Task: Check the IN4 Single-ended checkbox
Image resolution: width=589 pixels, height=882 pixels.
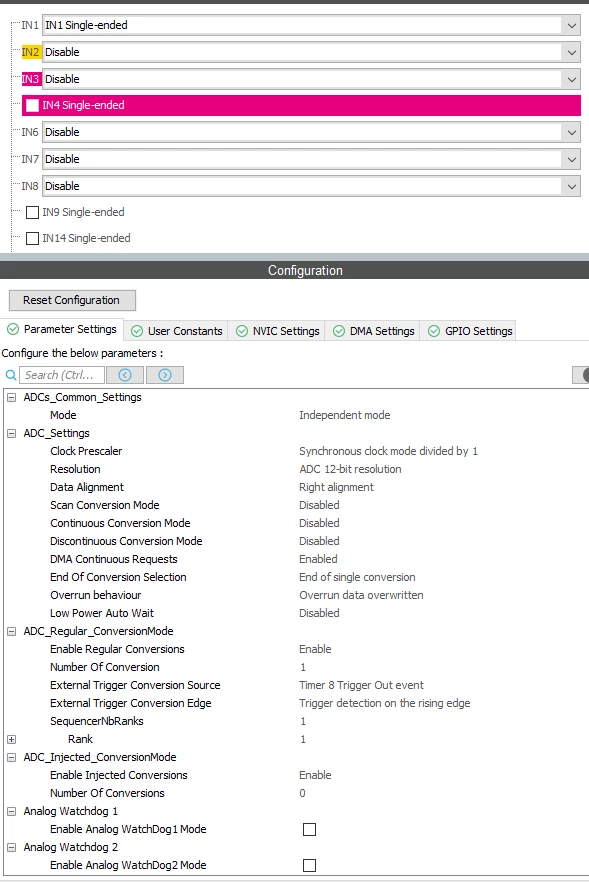Action: click(x=33, y=105)
